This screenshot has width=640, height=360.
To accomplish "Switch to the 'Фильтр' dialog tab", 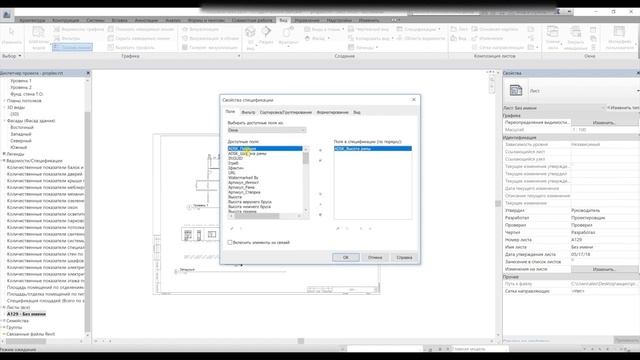I will [248, 112].
